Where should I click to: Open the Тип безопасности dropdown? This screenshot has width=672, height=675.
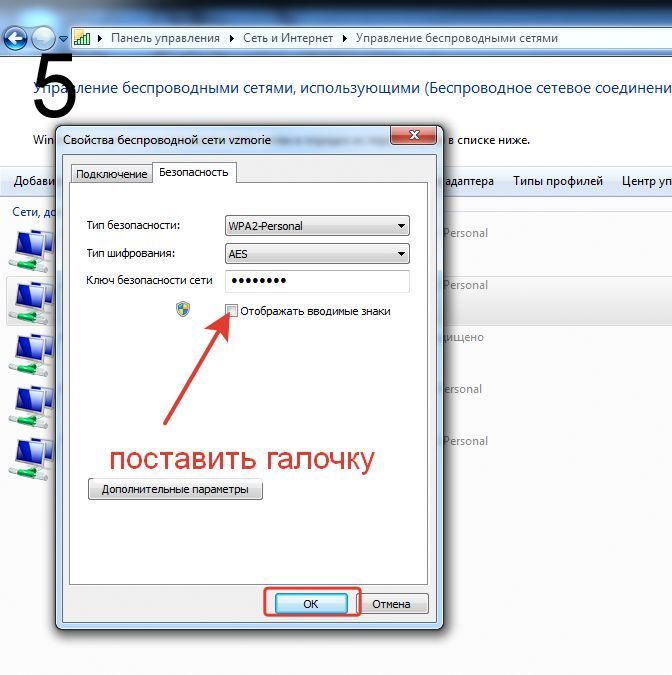pyautogui.click(x=317, y=226)
